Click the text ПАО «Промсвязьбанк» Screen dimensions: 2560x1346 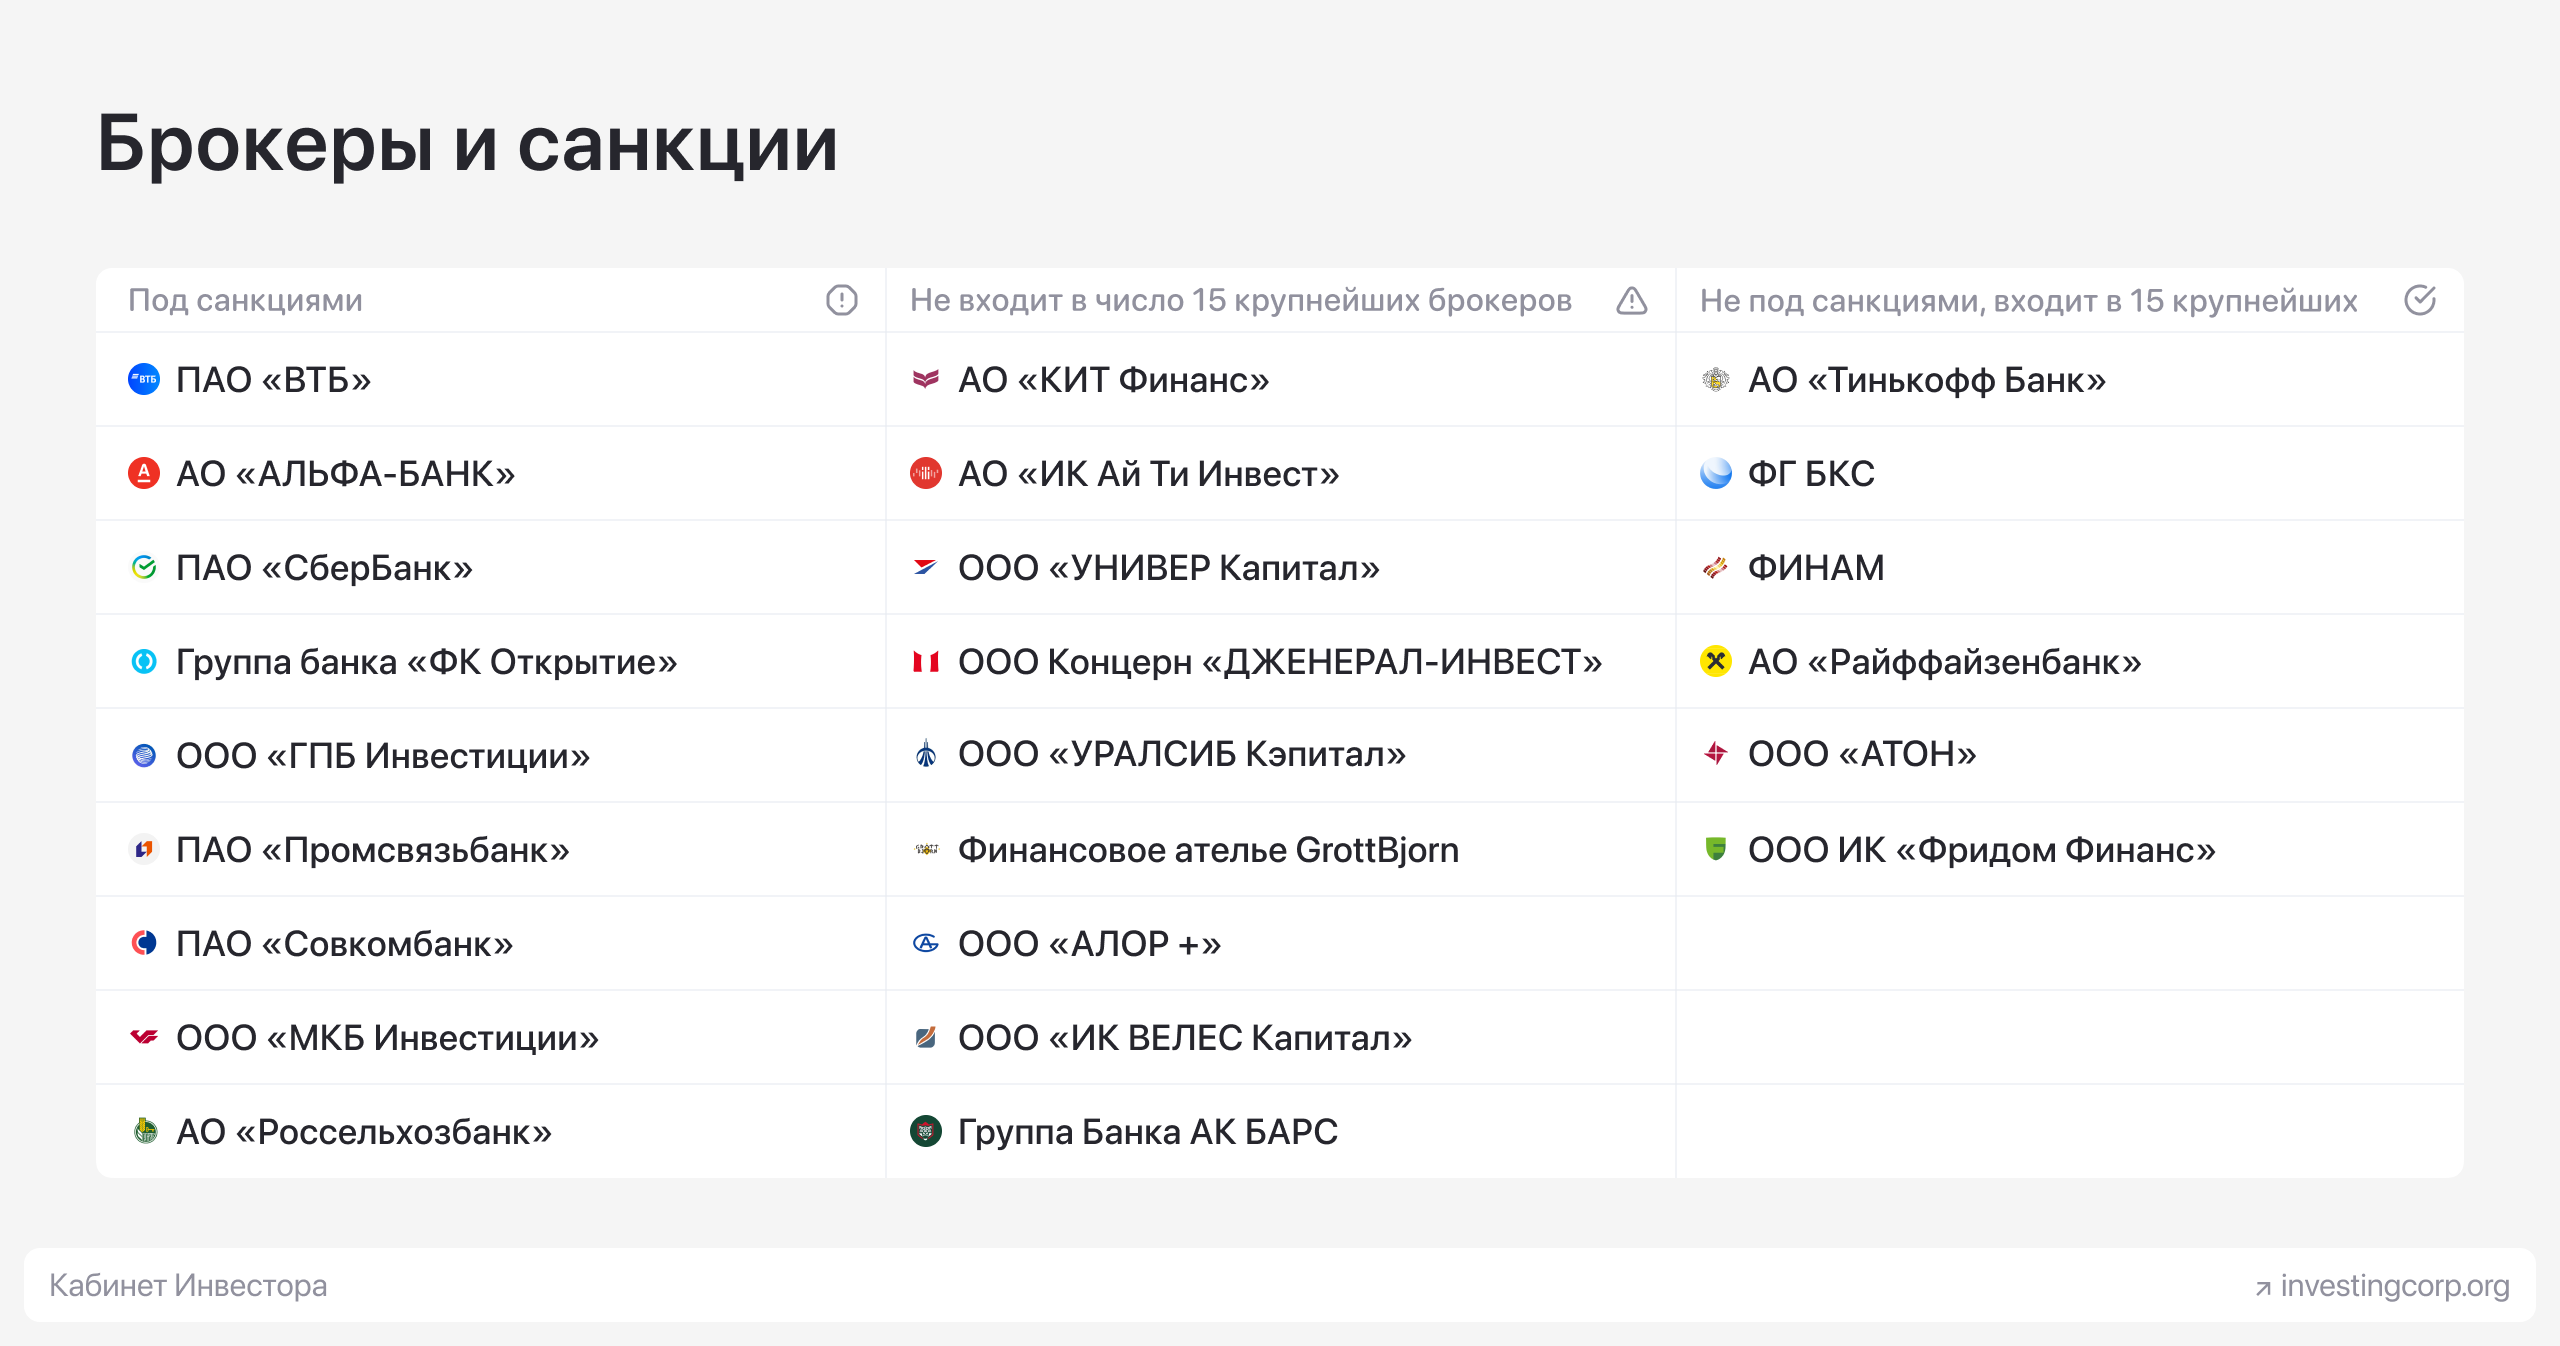click(x=373, y=850)
